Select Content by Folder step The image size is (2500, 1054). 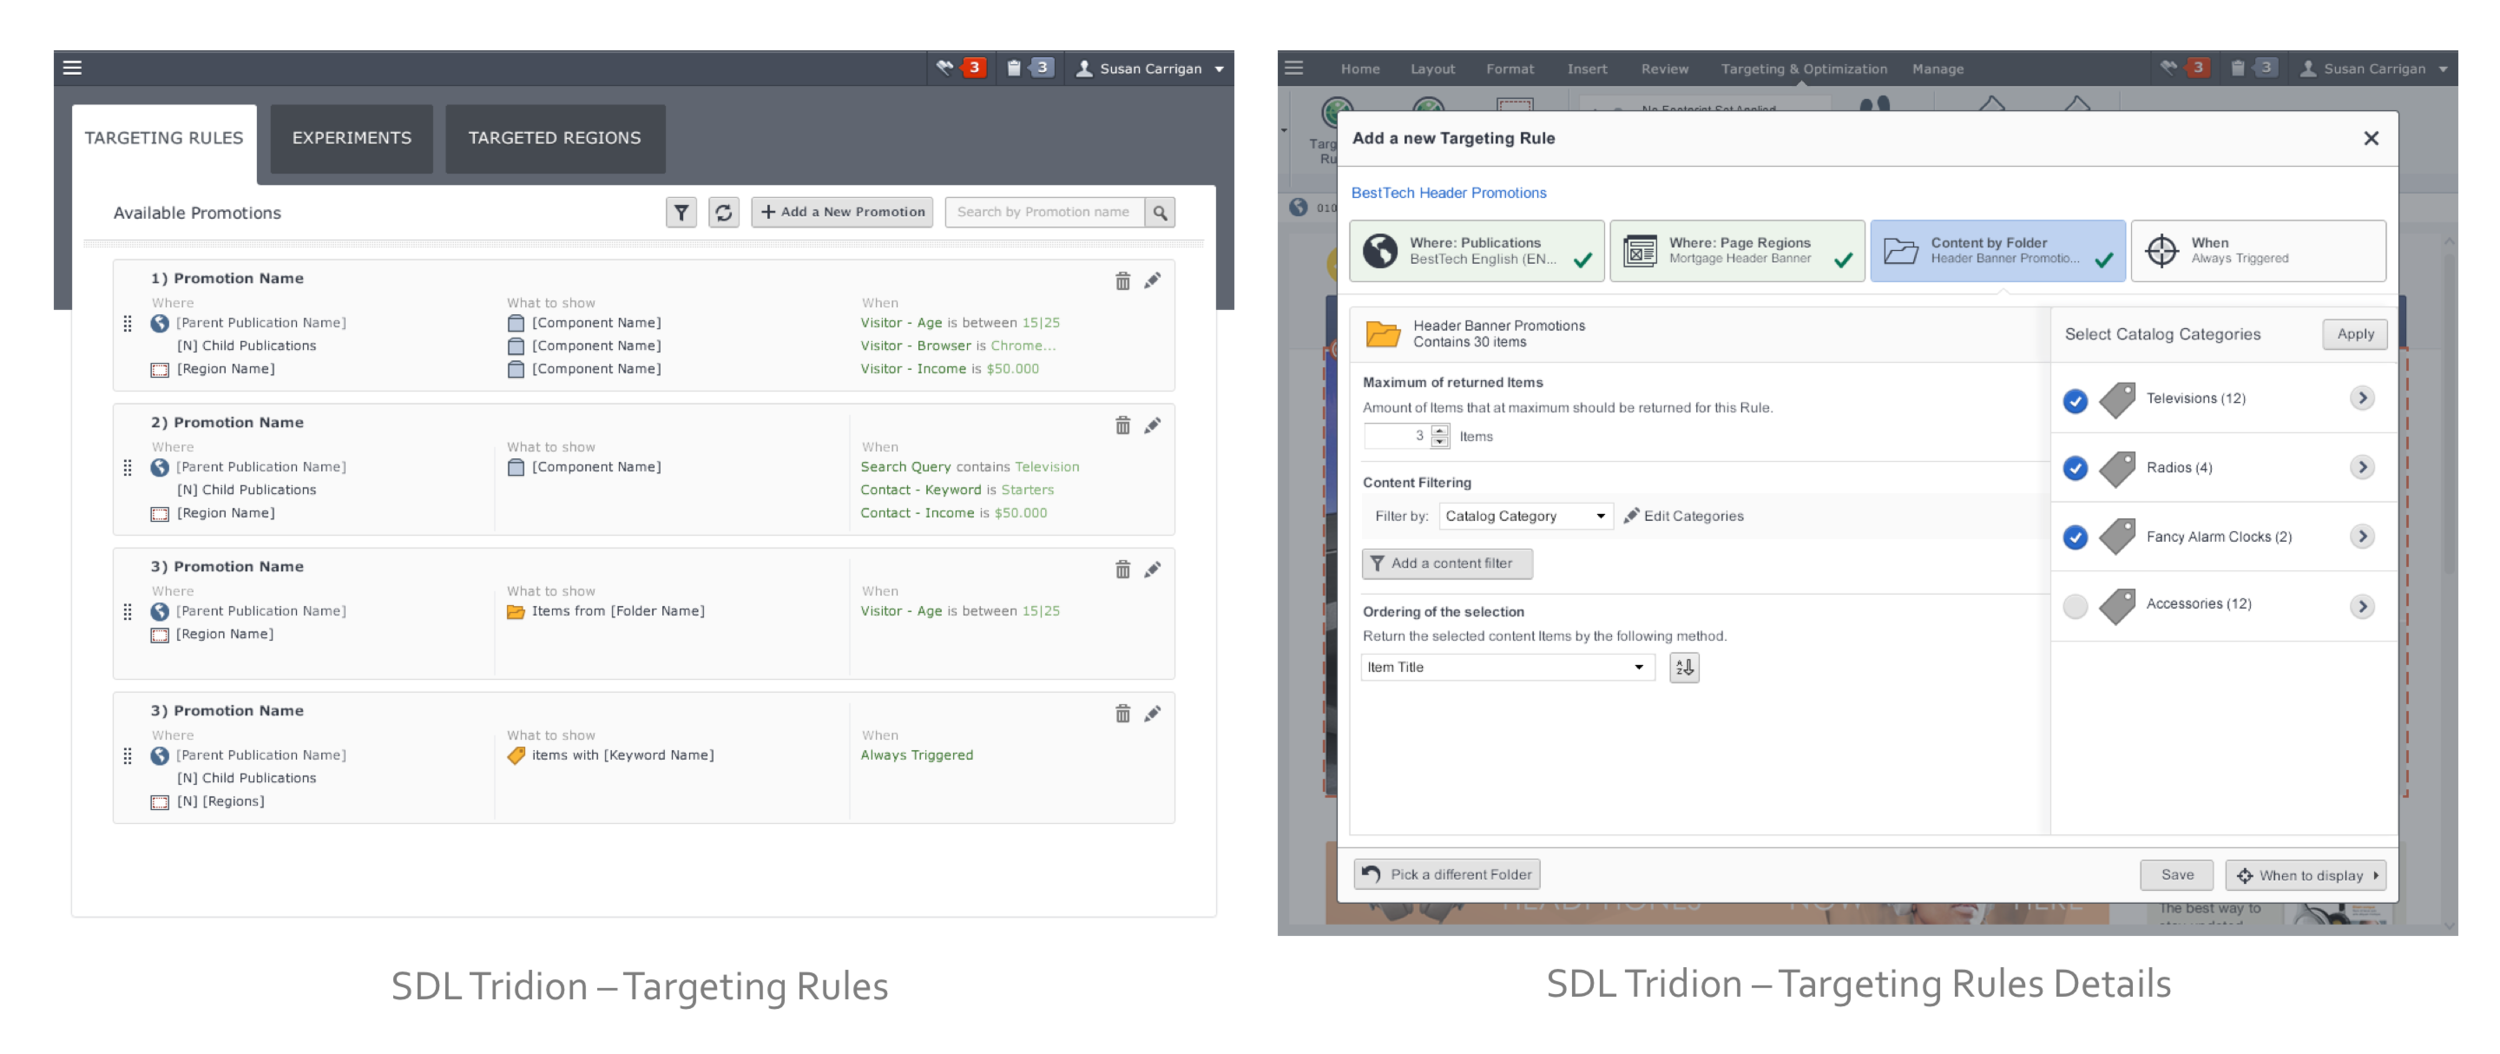click(1998, 251)
